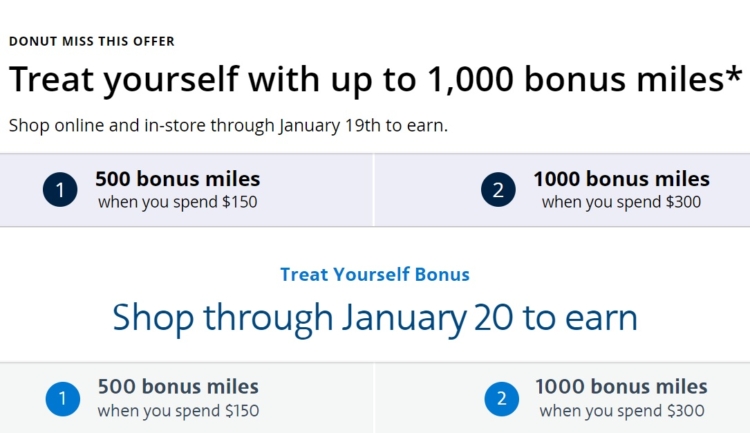Click 'Shop online and in-store through January 19th' text
The image size is (750, 433).
pyautogui.click(x=195, y=126)
